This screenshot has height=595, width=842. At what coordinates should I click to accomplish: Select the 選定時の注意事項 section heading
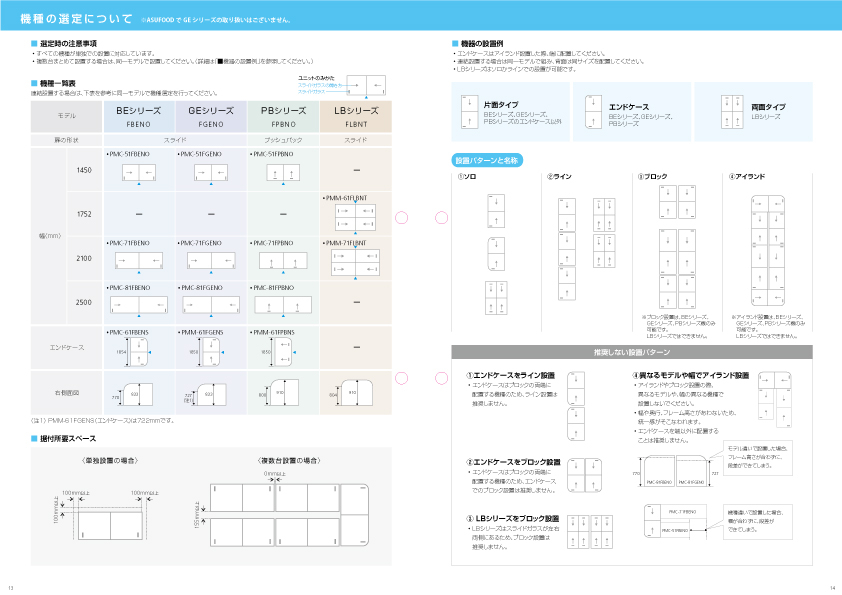click(68, 43)
